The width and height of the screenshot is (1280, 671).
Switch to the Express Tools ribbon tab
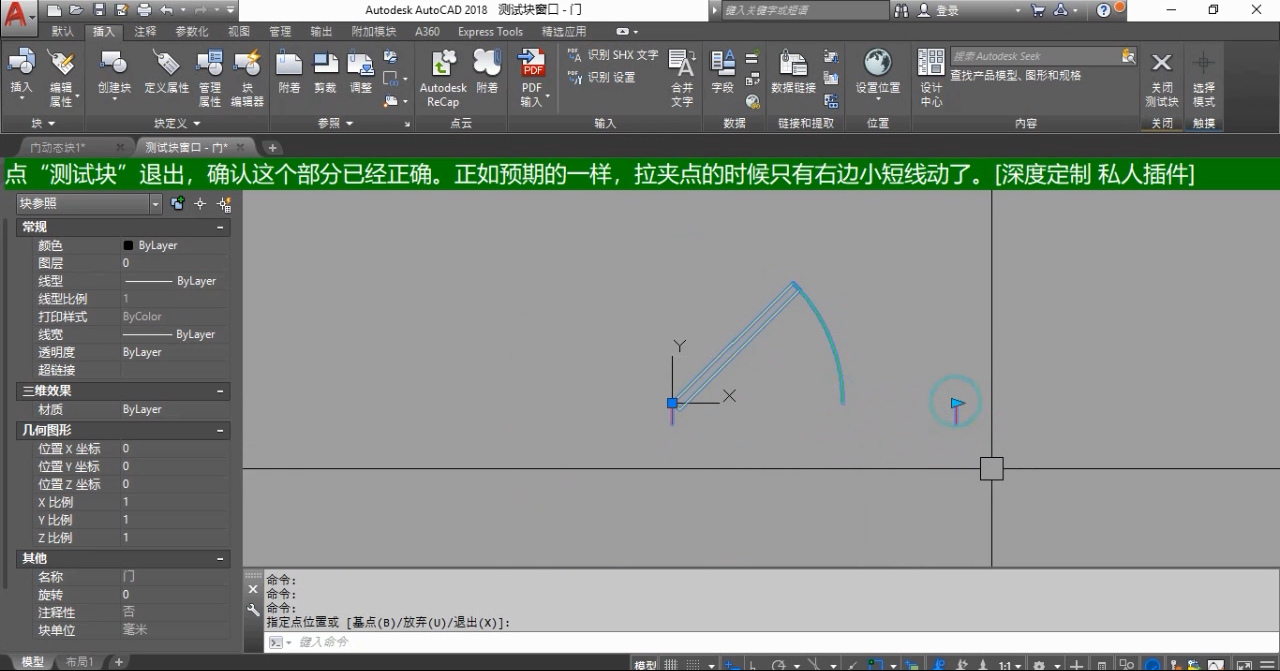(x=490, y=31)
